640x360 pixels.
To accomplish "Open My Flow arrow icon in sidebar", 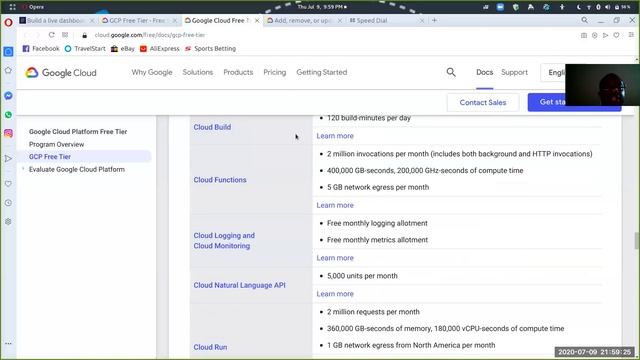I will coord(8,158).
